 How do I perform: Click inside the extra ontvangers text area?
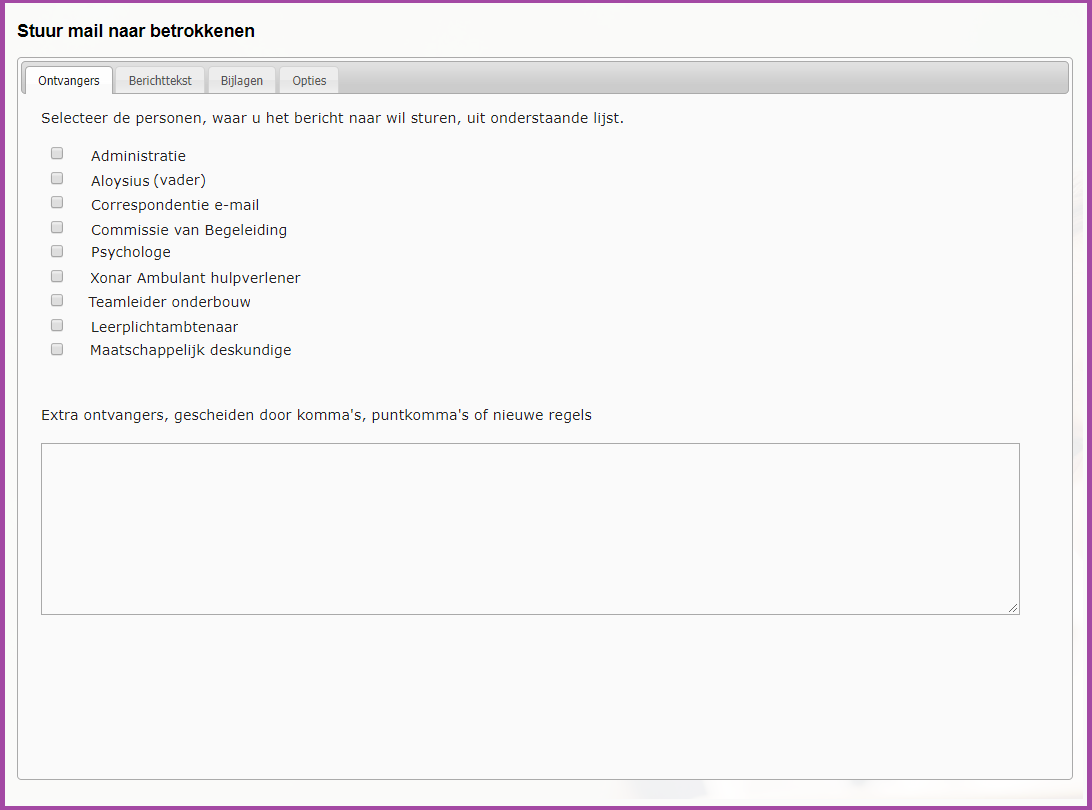pyautogui.click(x=530, y=528)
